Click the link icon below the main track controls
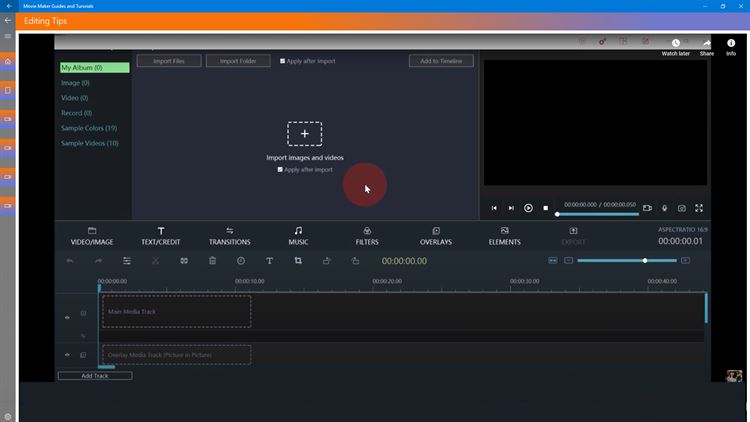Image resolution: width=750 pixels, height=422 pixels. click(83, 336)
